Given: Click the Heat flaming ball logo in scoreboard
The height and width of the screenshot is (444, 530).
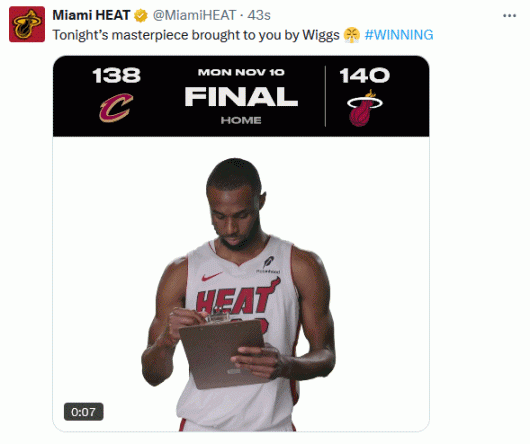Looking at the screenshot, I should [x=364, y=108].
